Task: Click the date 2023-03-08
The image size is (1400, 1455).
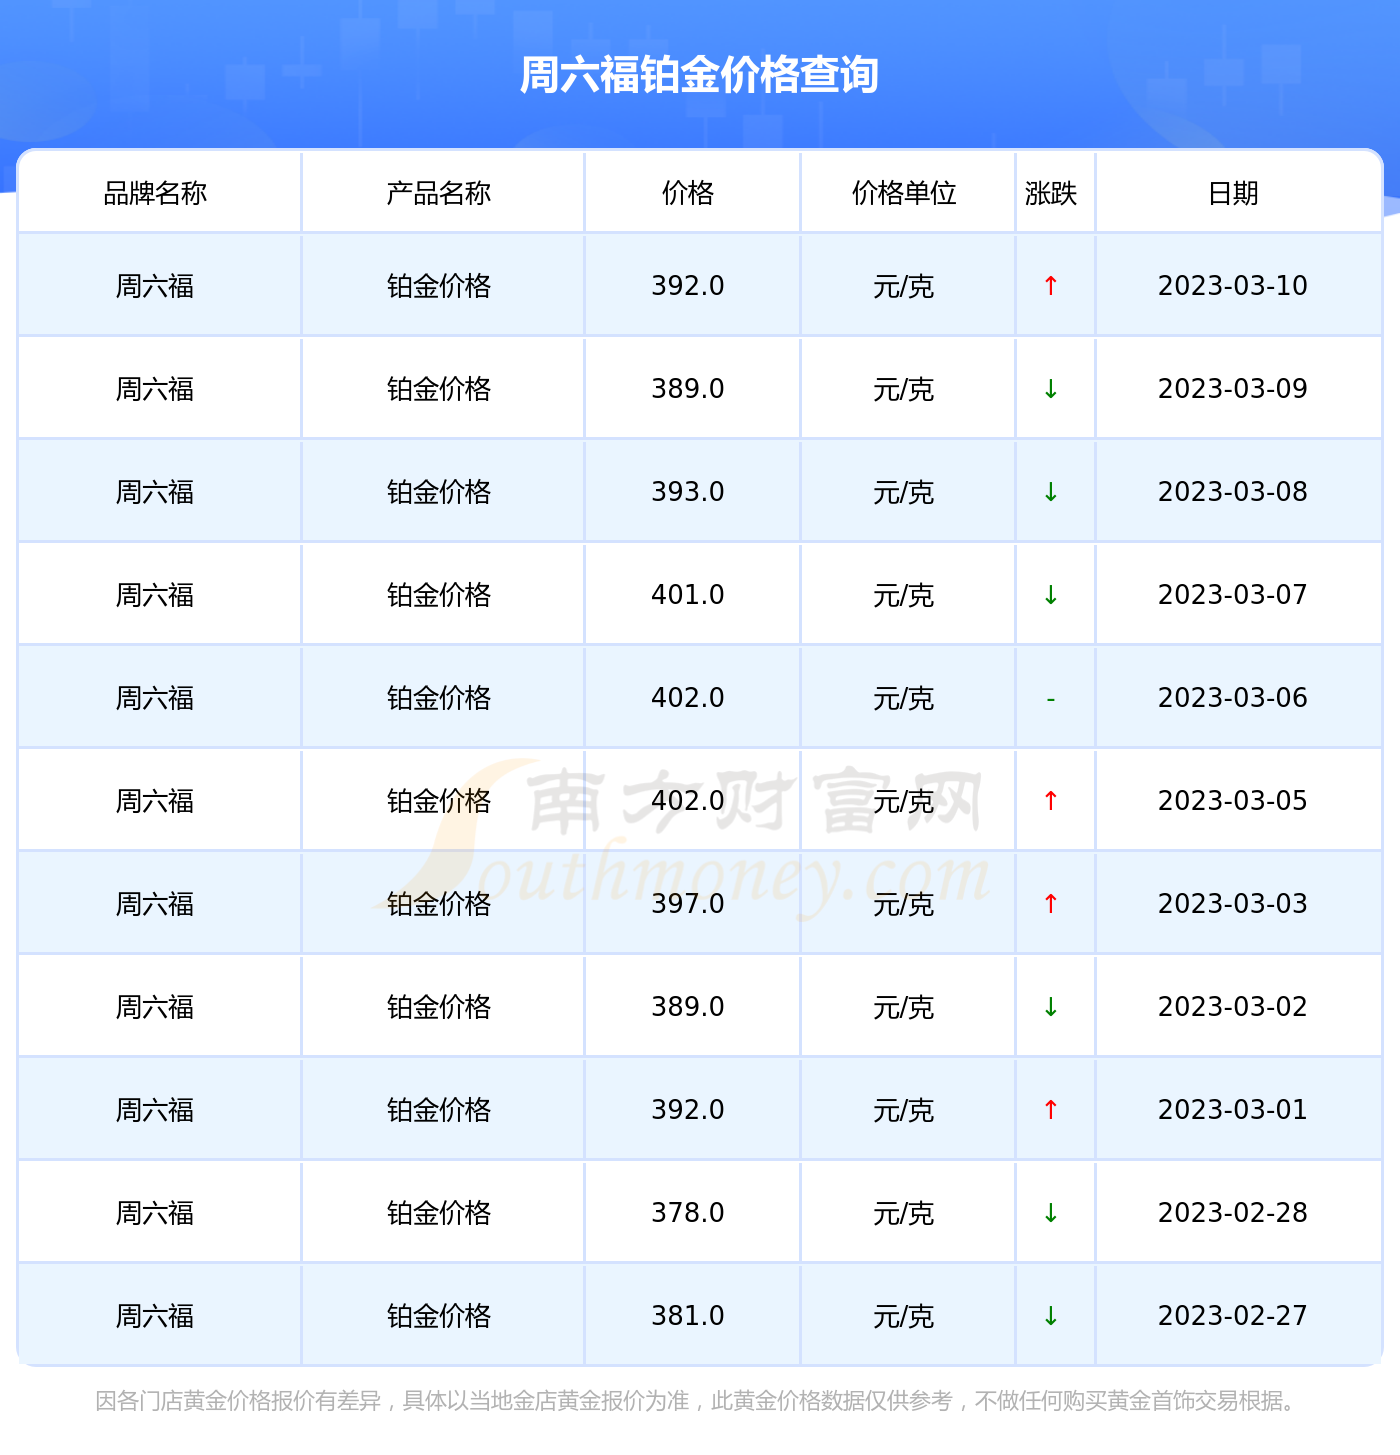Action: [1233, 492]
